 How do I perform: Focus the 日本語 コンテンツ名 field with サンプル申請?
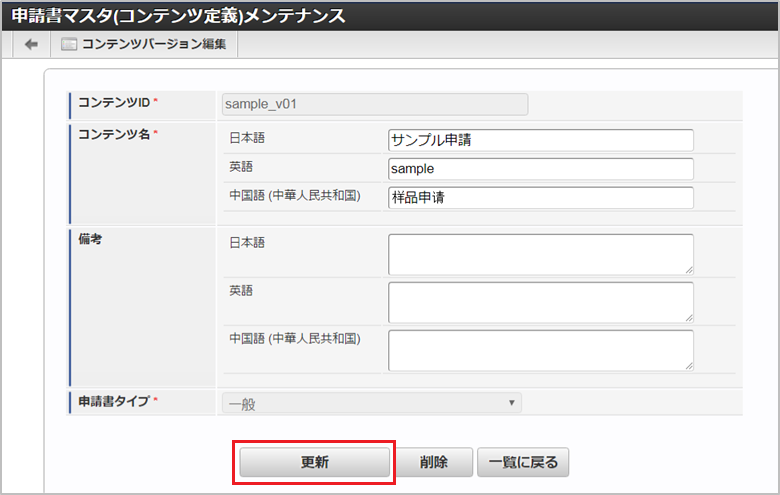(x=540, y=140)
